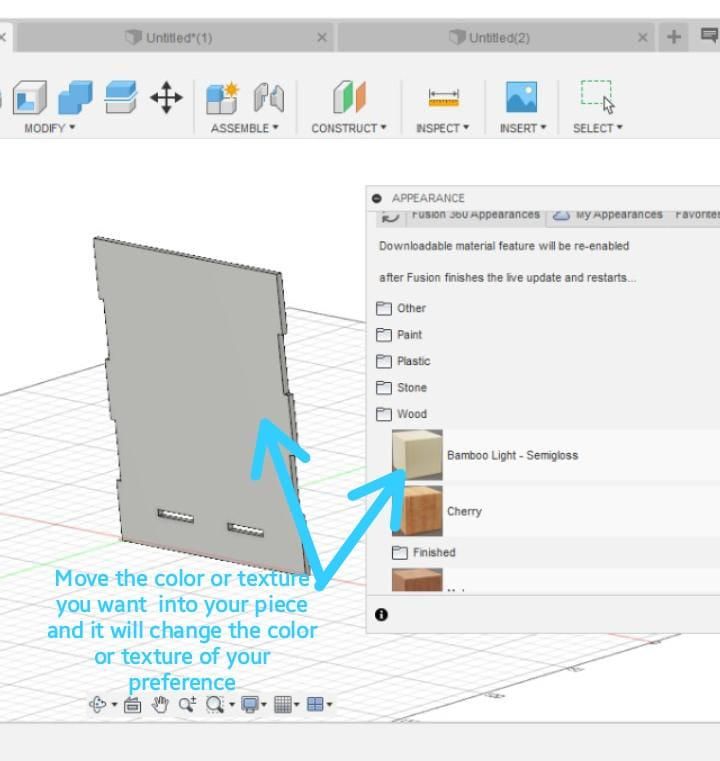
Task: Select the Offset Face tool icon
Action: 121,98
